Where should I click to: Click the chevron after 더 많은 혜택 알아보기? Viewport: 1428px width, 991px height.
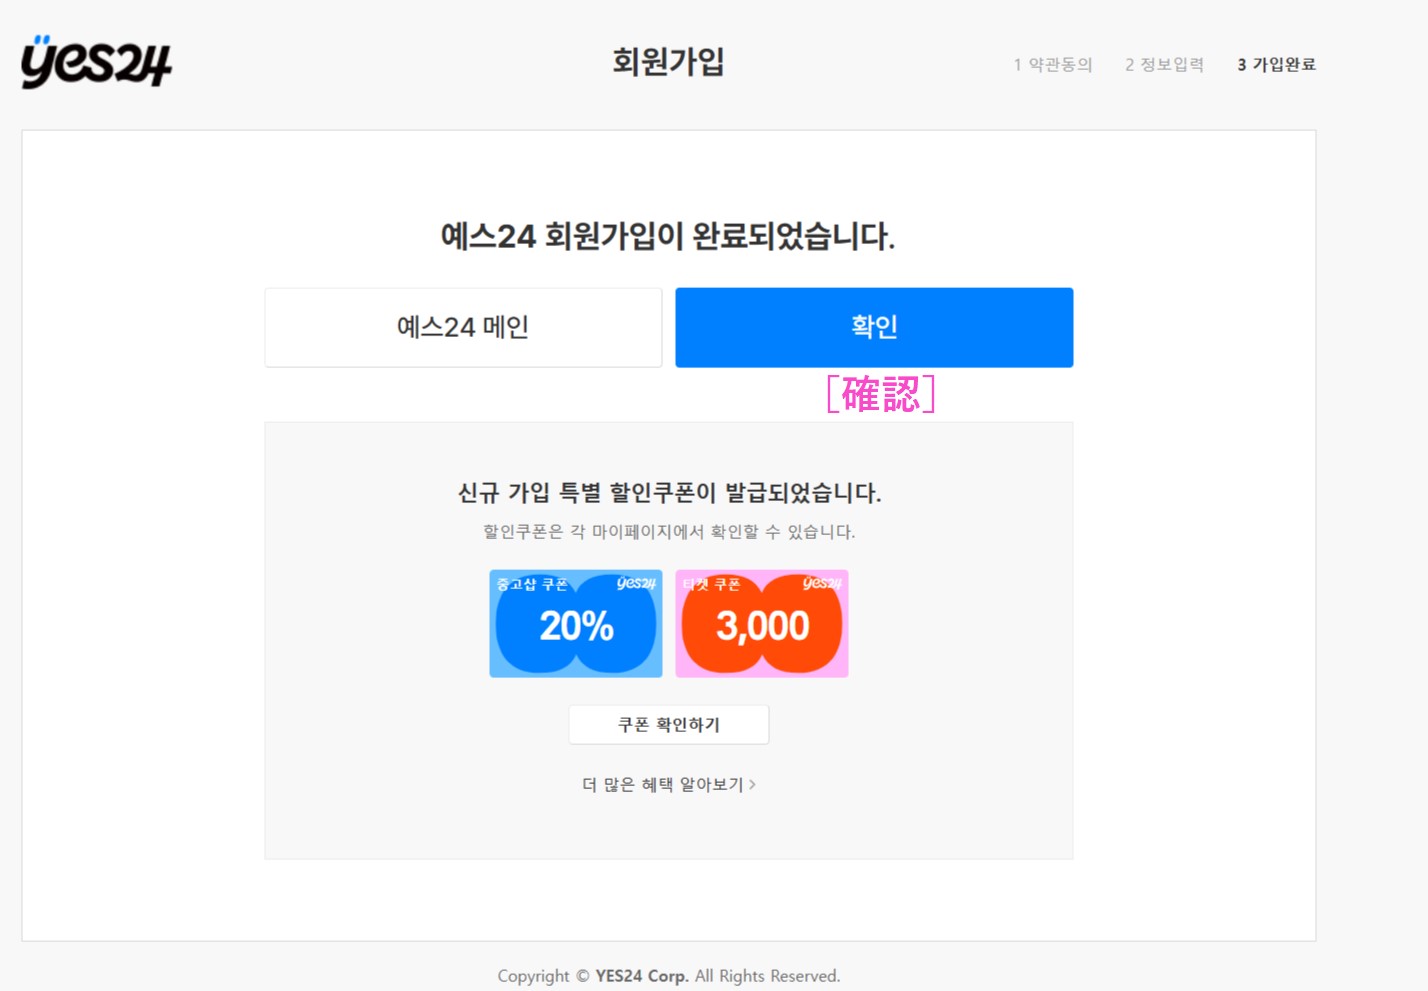(x=752, y=785)
